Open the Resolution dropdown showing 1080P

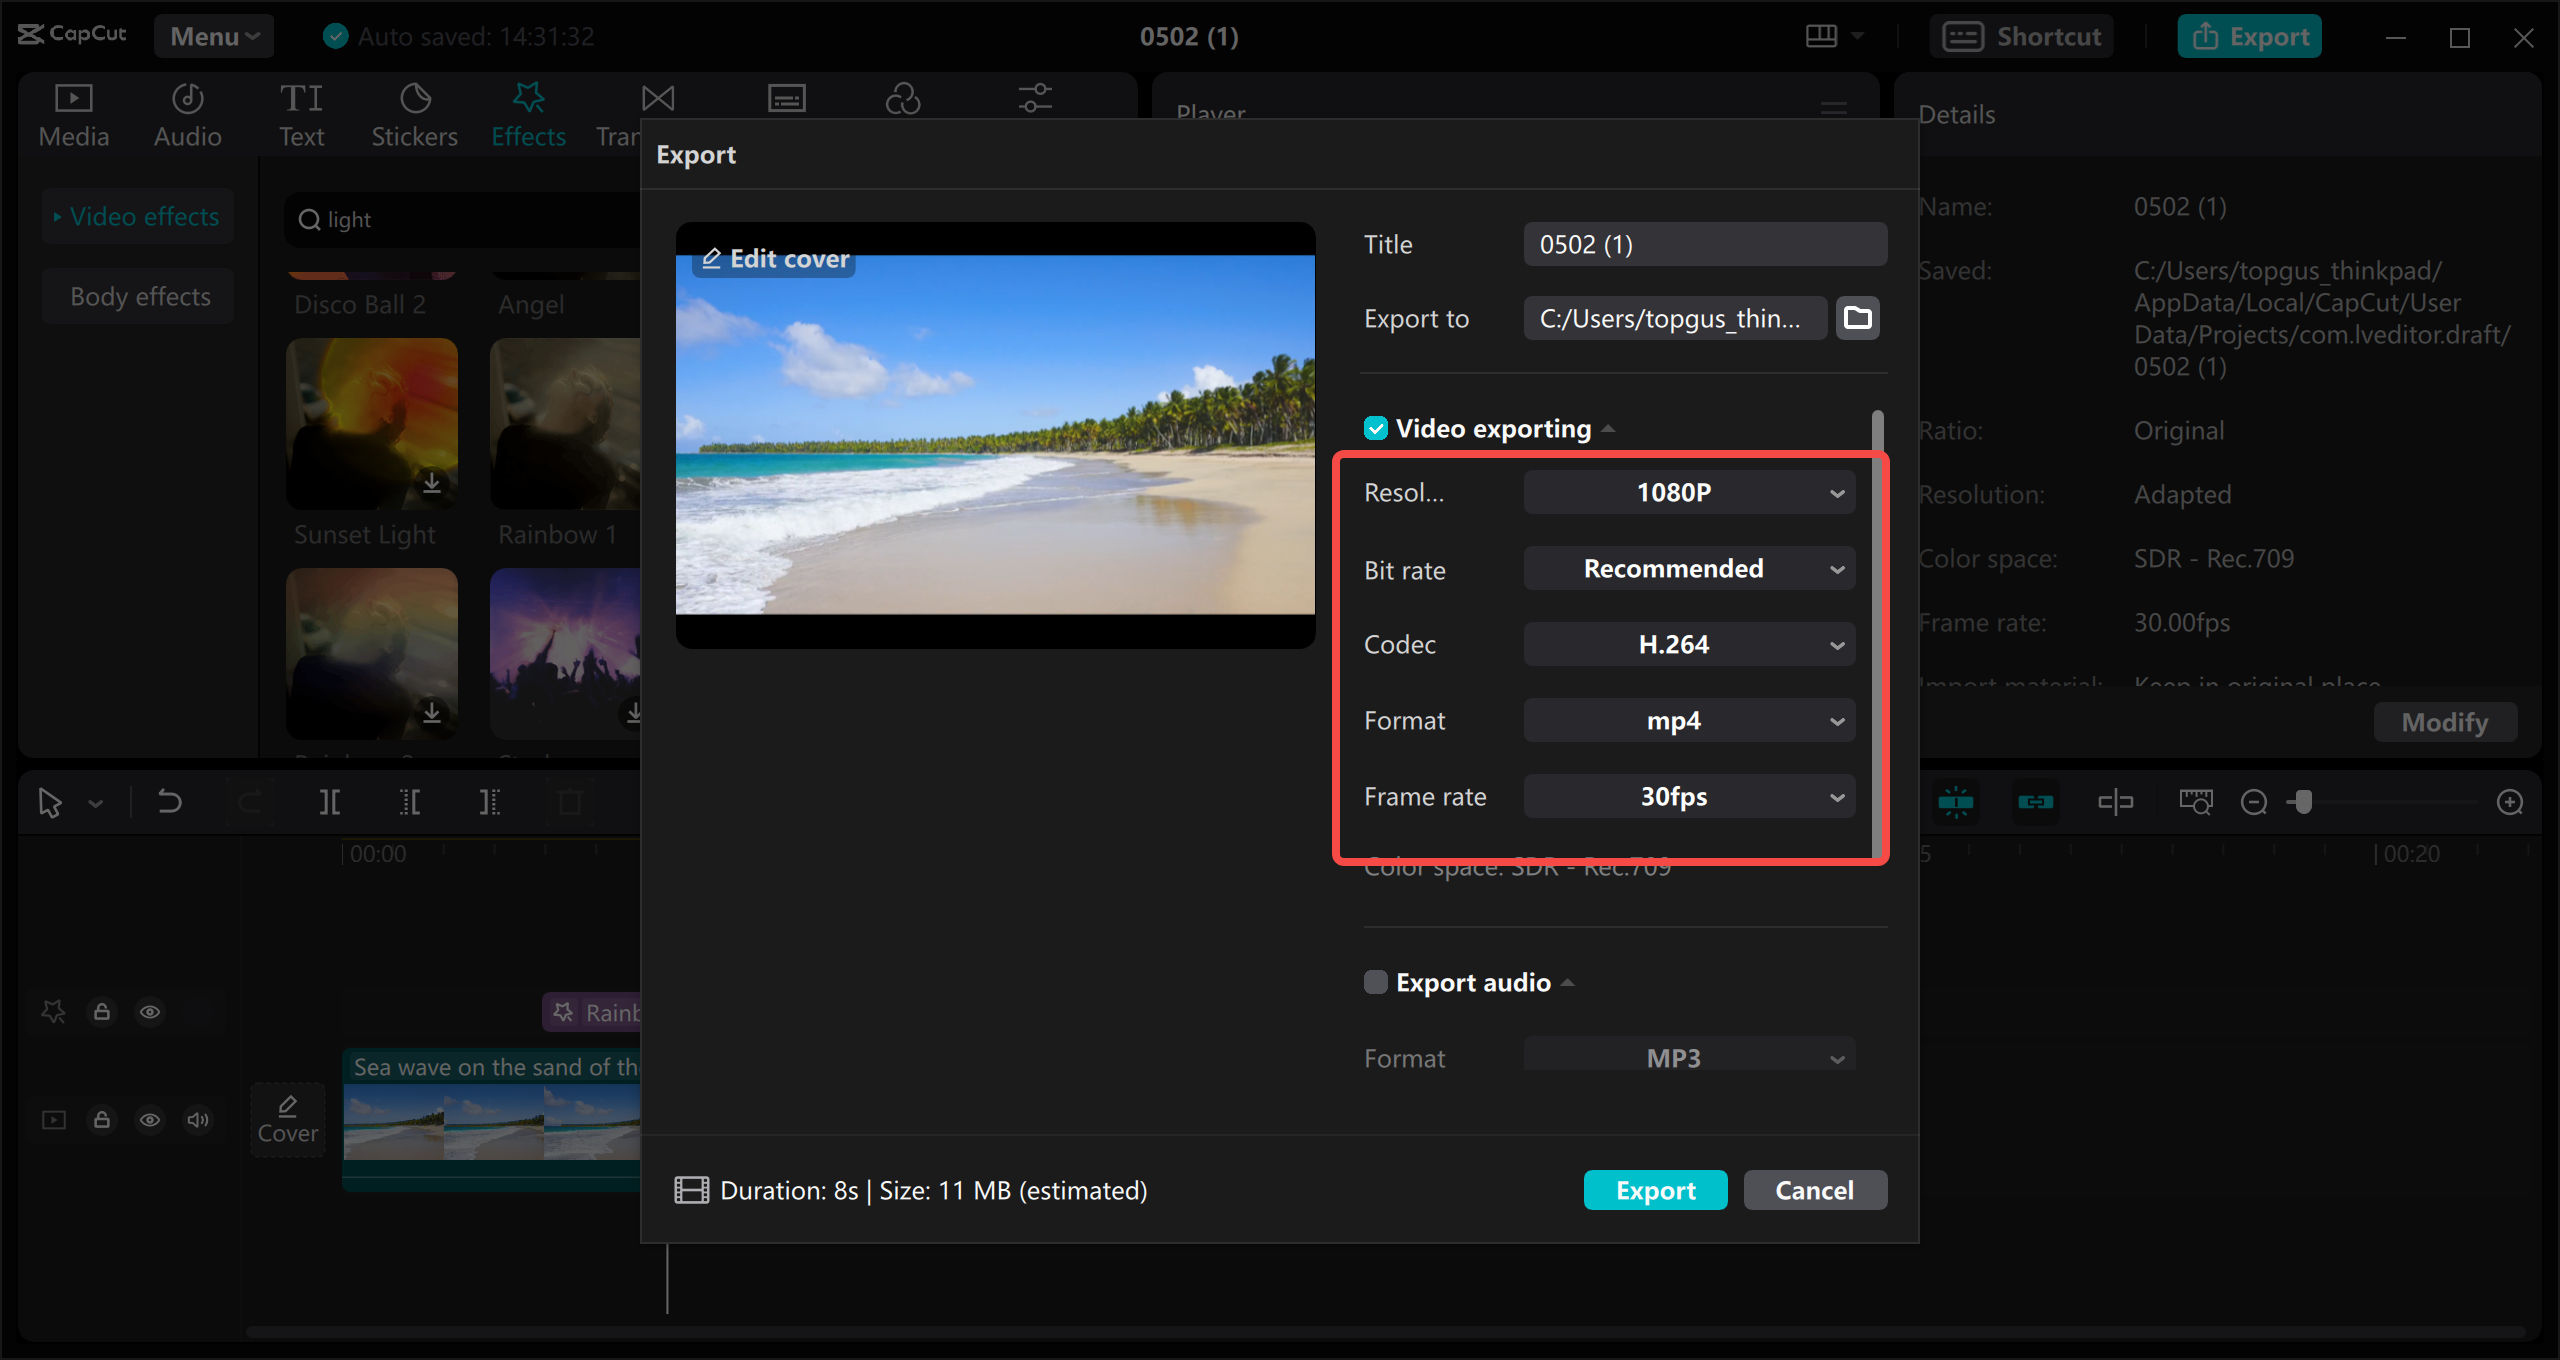[1688, 491]
